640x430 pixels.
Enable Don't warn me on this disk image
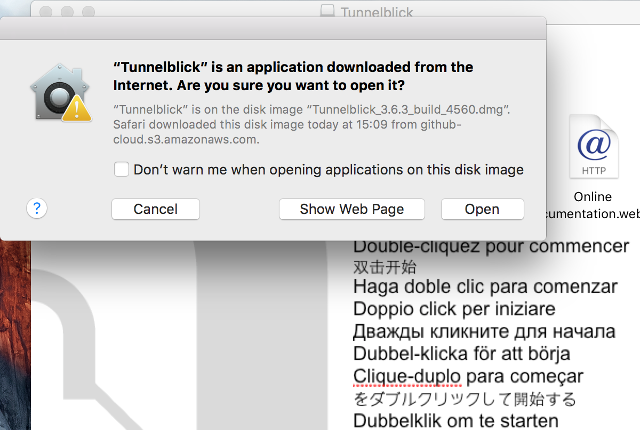(121, 169)
